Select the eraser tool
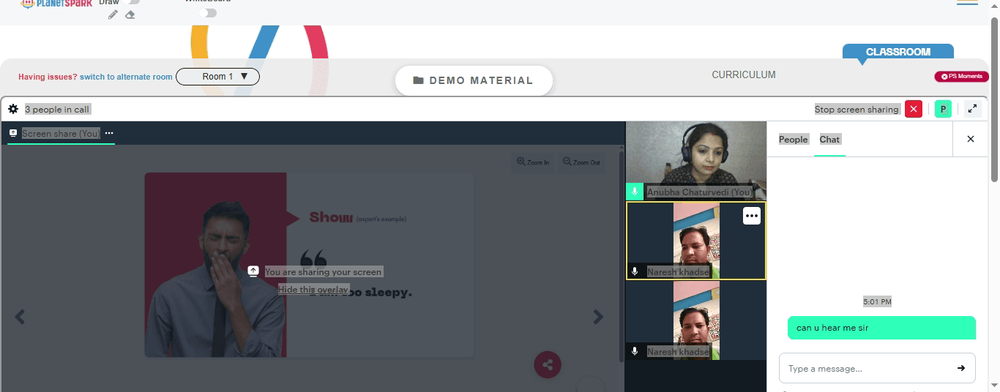This screenshot has width=1000, height=392. point(130,15)
